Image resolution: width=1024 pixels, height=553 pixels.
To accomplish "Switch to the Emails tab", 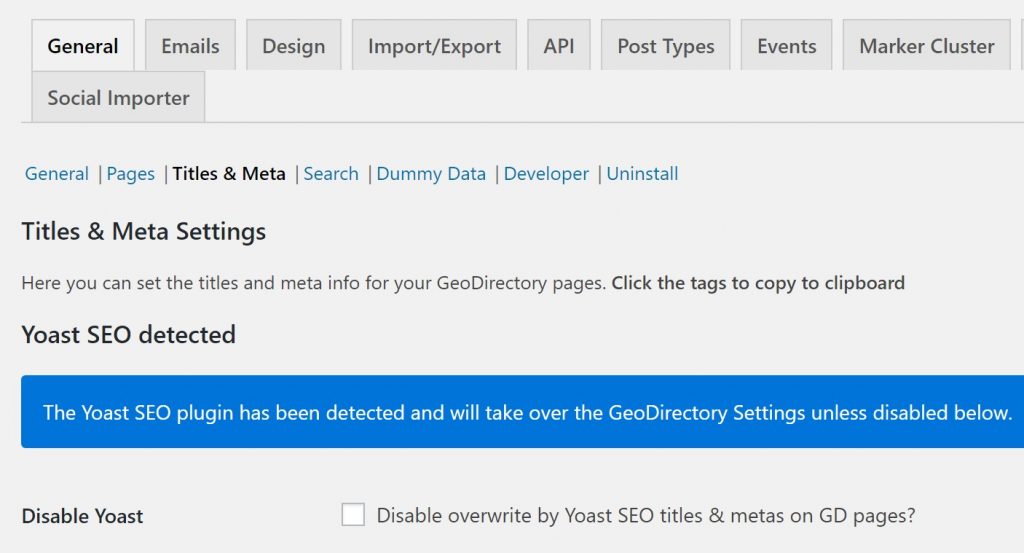I will [190, 46].
